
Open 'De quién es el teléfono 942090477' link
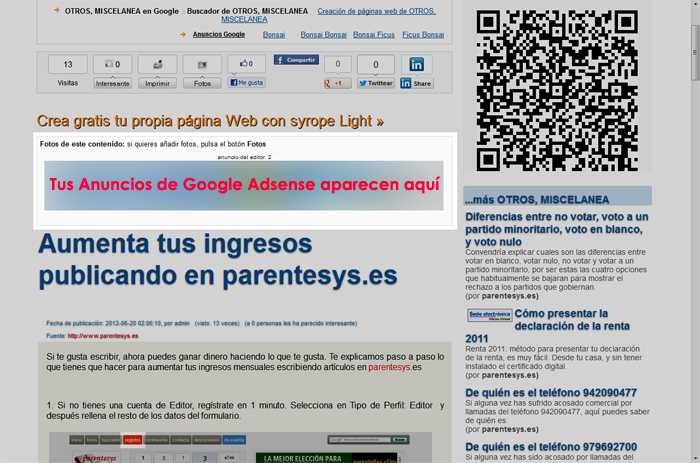(x=551, y=392)
